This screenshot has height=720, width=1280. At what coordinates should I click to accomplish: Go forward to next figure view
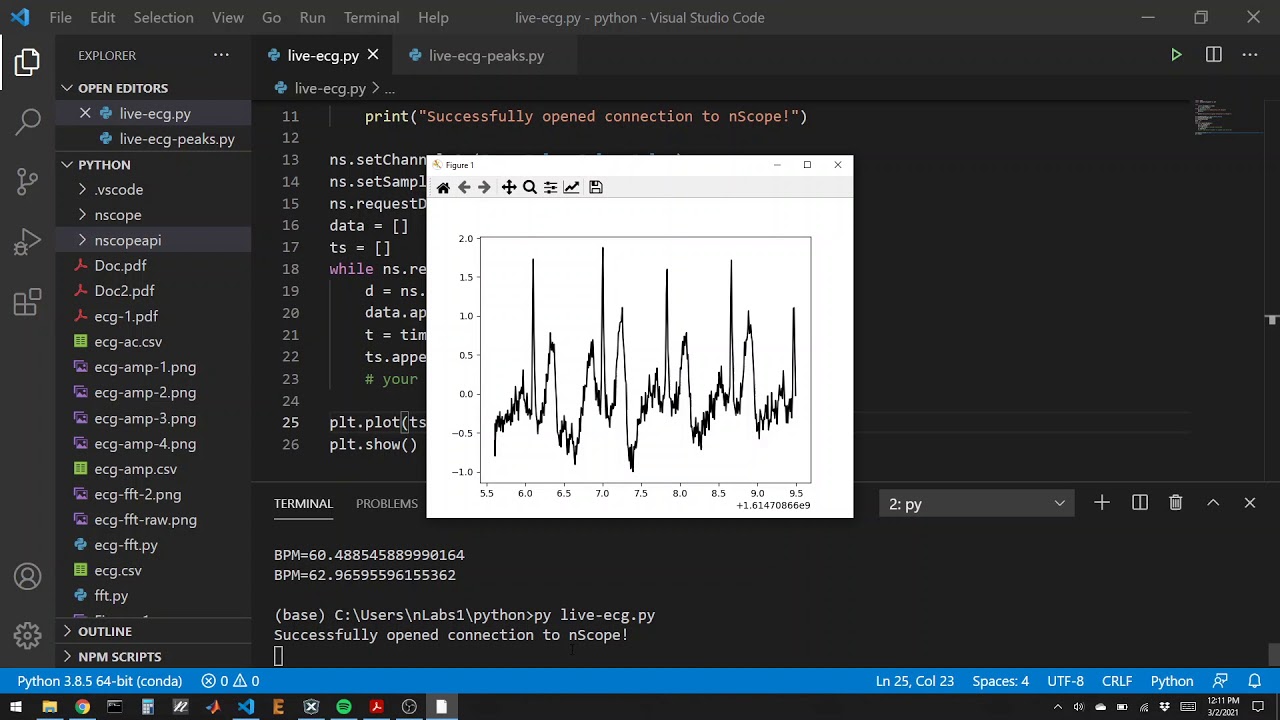pyautogui.click(x=484, y=187)
